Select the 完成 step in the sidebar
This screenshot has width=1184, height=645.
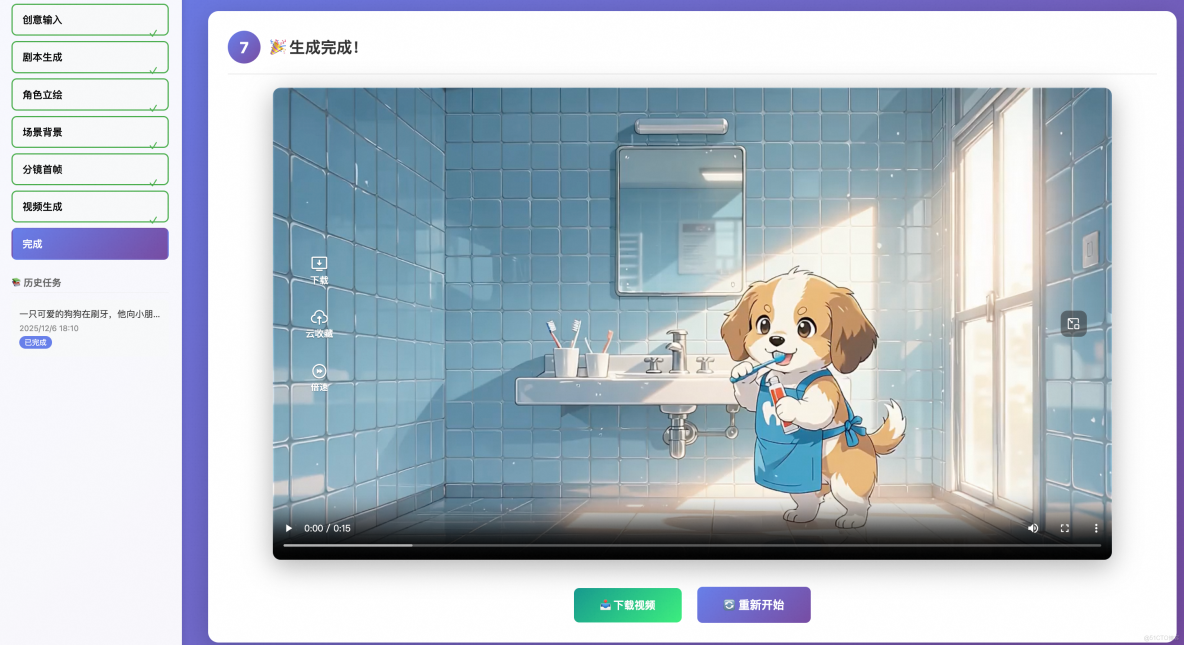(x=90, y=243)
